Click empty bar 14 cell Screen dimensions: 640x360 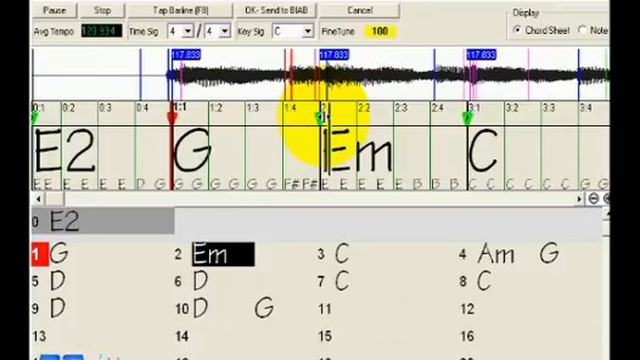[x=245, y=336]
